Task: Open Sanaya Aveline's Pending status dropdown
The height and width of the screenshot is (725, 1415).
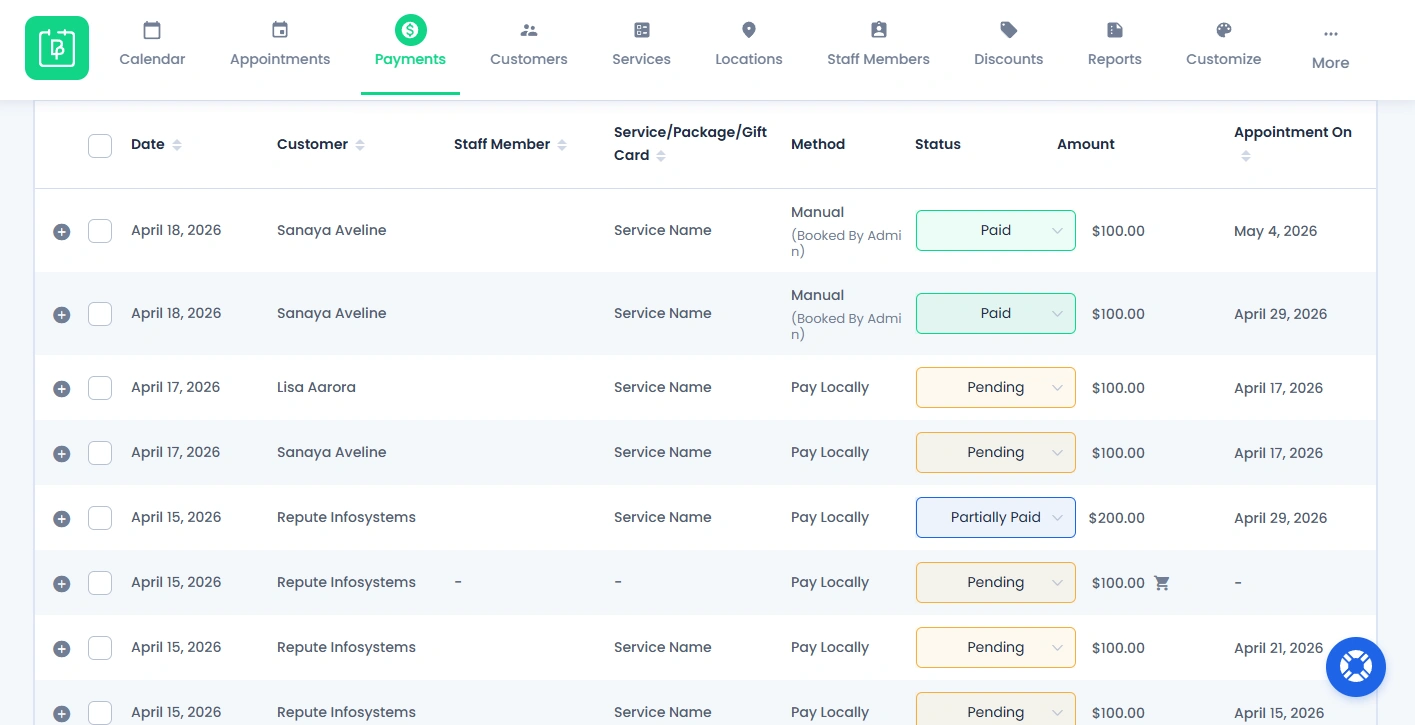Action: pos(996,453)
